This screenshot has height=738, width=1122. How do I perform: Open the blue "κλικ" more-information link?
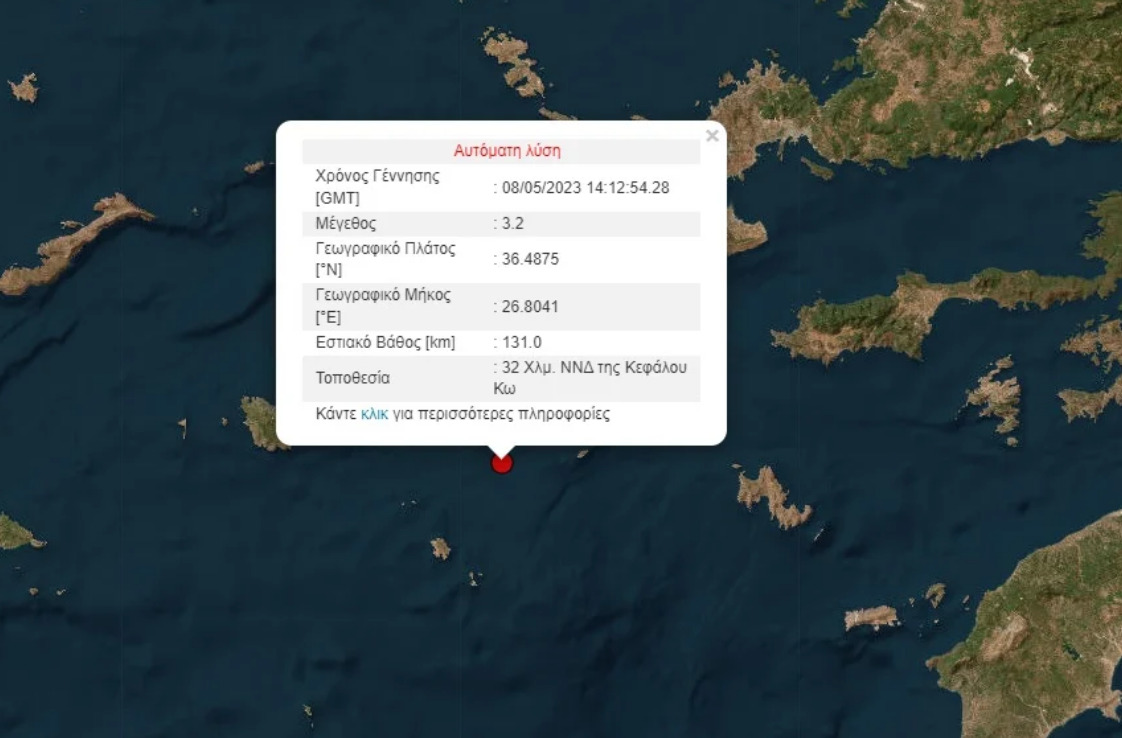click(374, 414)
